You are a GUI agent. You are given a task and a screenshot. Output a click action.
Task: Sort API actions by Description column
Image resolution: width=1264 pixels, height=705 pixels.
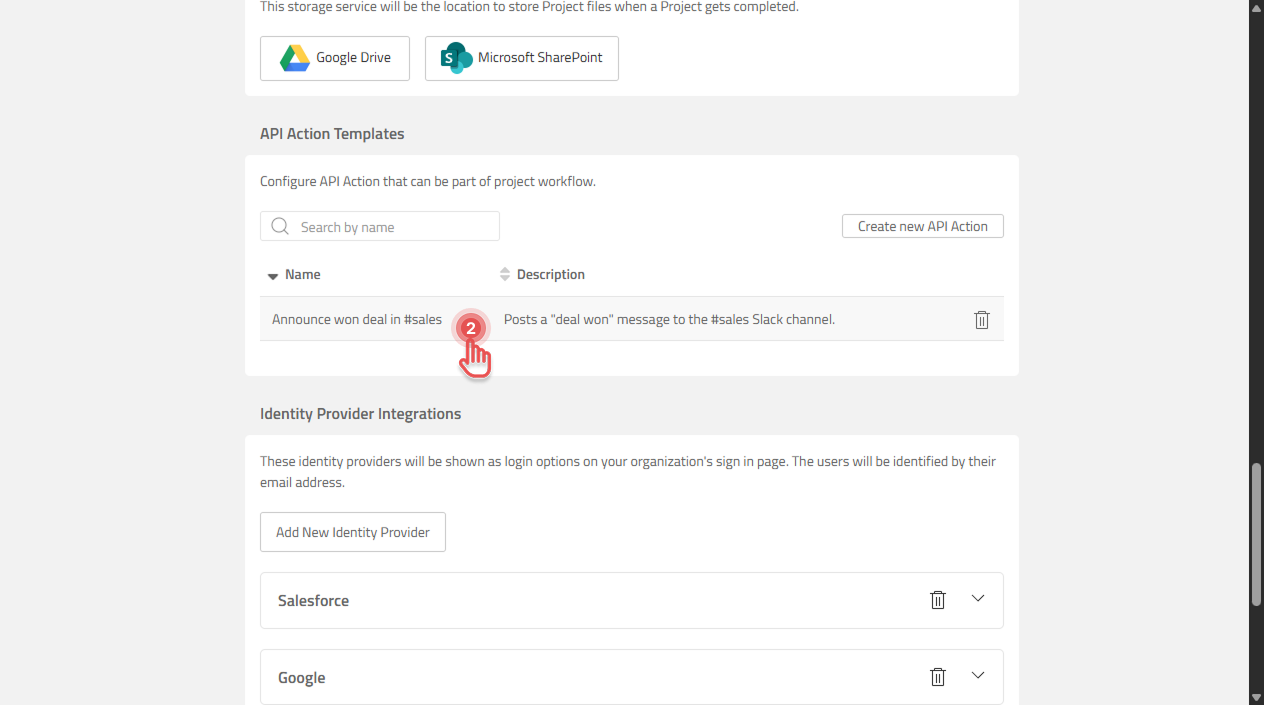[542, 275]
